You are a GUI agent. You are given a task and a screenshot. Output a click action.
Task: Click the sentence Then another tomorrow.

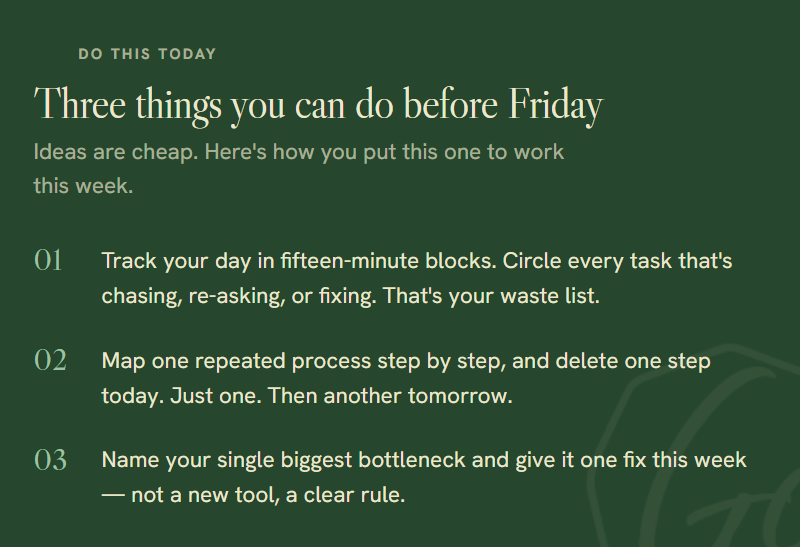tap(390, 395)
